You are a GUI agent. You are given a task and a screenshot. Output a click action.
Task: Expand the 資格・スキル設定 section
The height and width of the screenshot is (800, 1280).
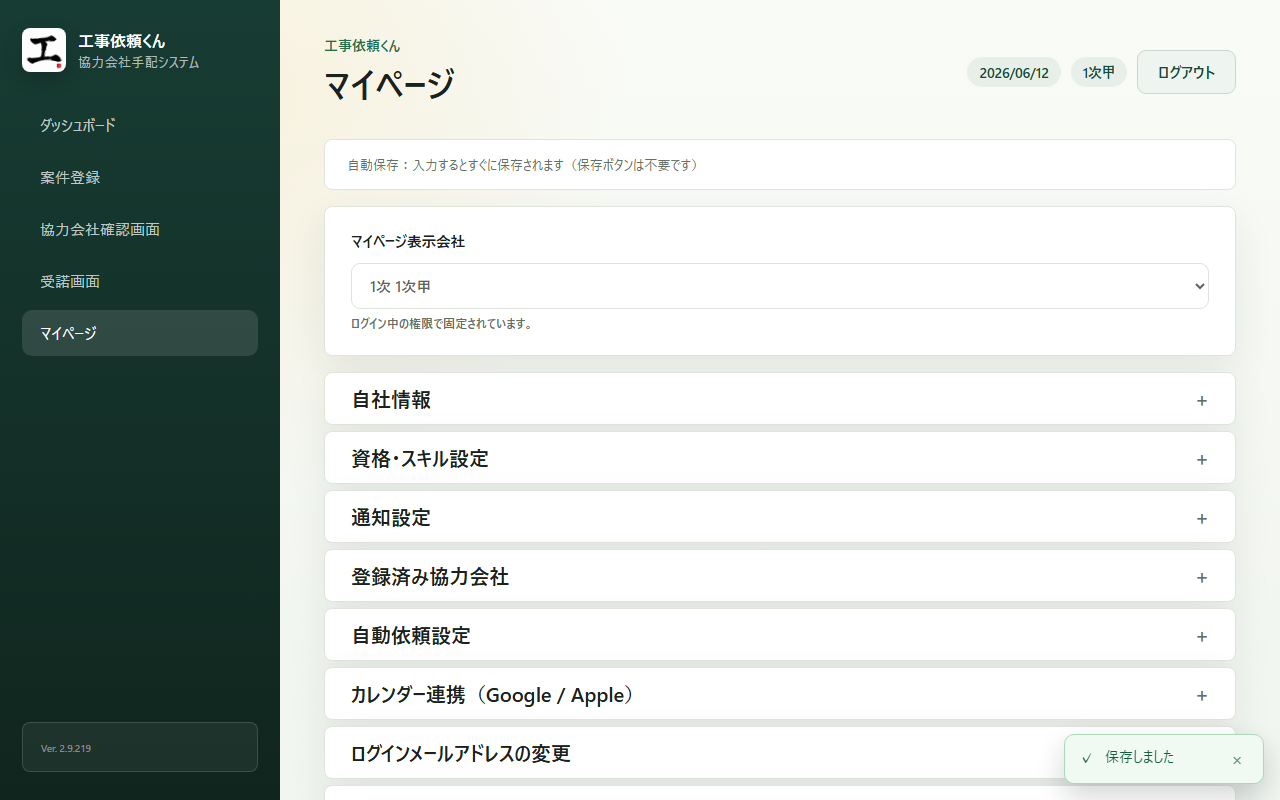click(x=780, y=458)
